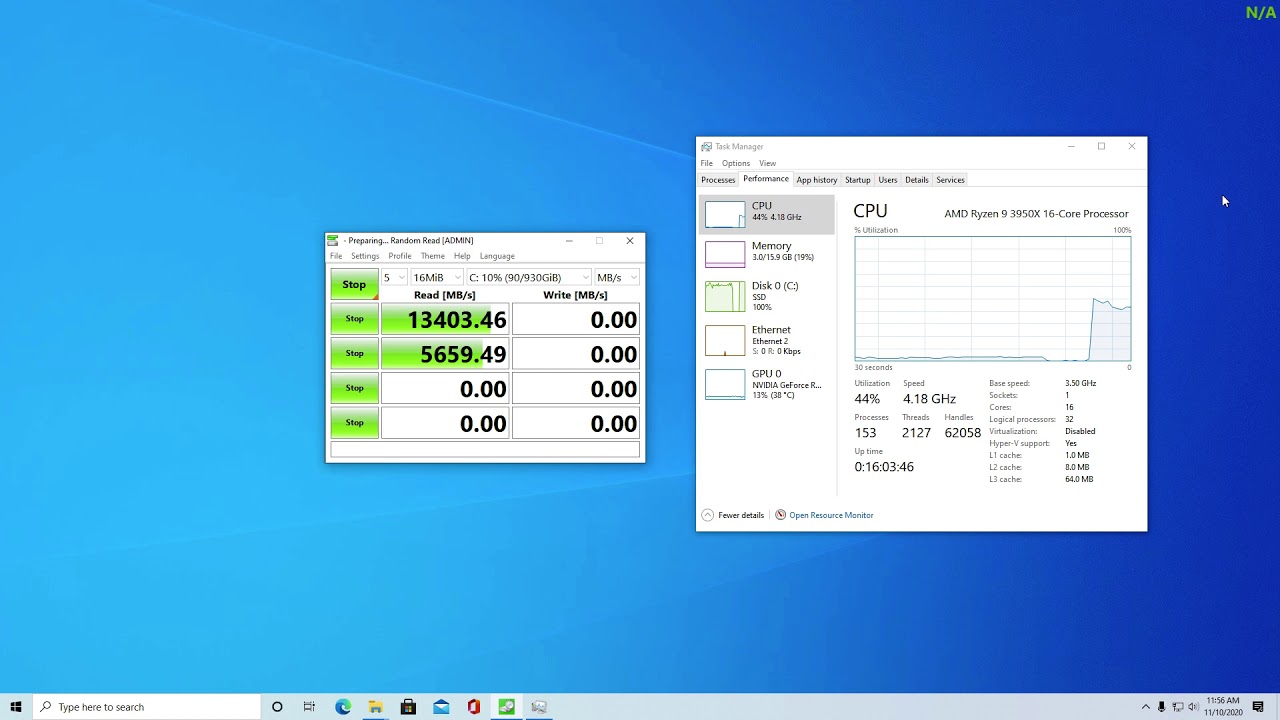
Task: Open CrystalDiskMark Profile menu
Action: click(x=400, y=256)
